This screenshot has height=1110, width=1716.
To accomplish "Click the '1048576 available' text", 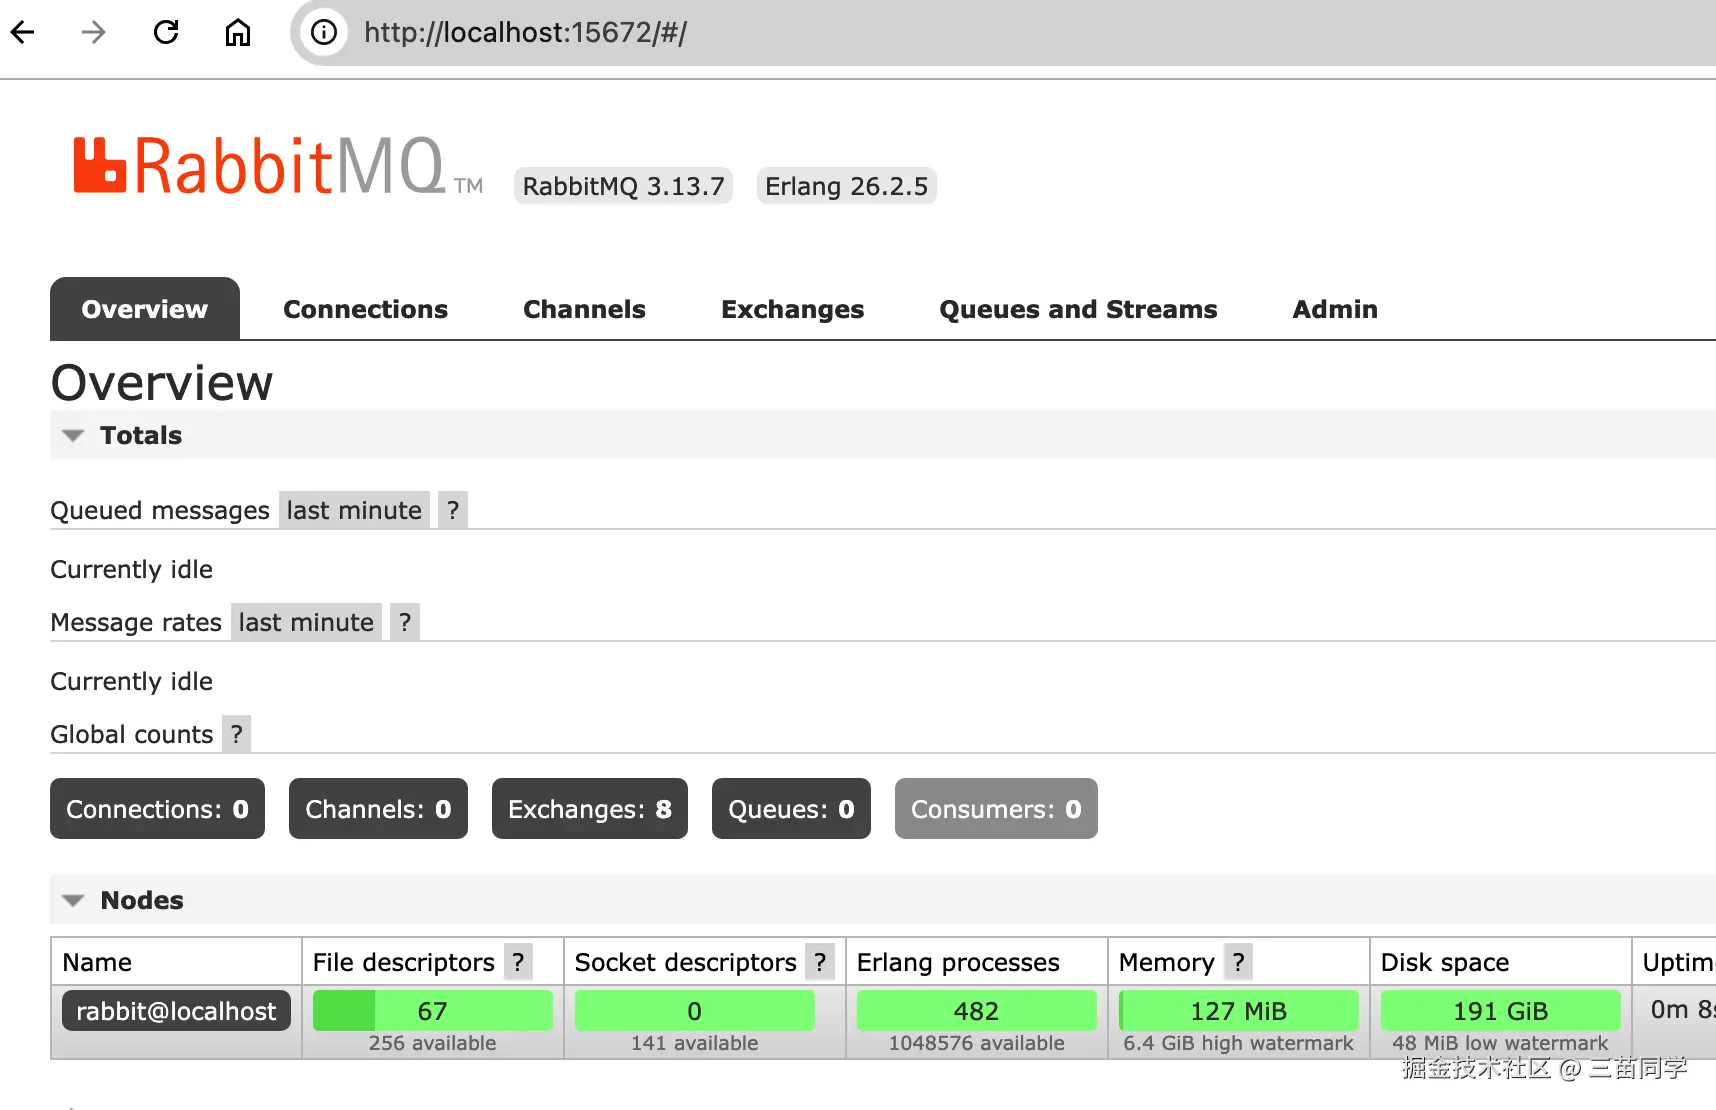I will click(x=977, y=1043).
